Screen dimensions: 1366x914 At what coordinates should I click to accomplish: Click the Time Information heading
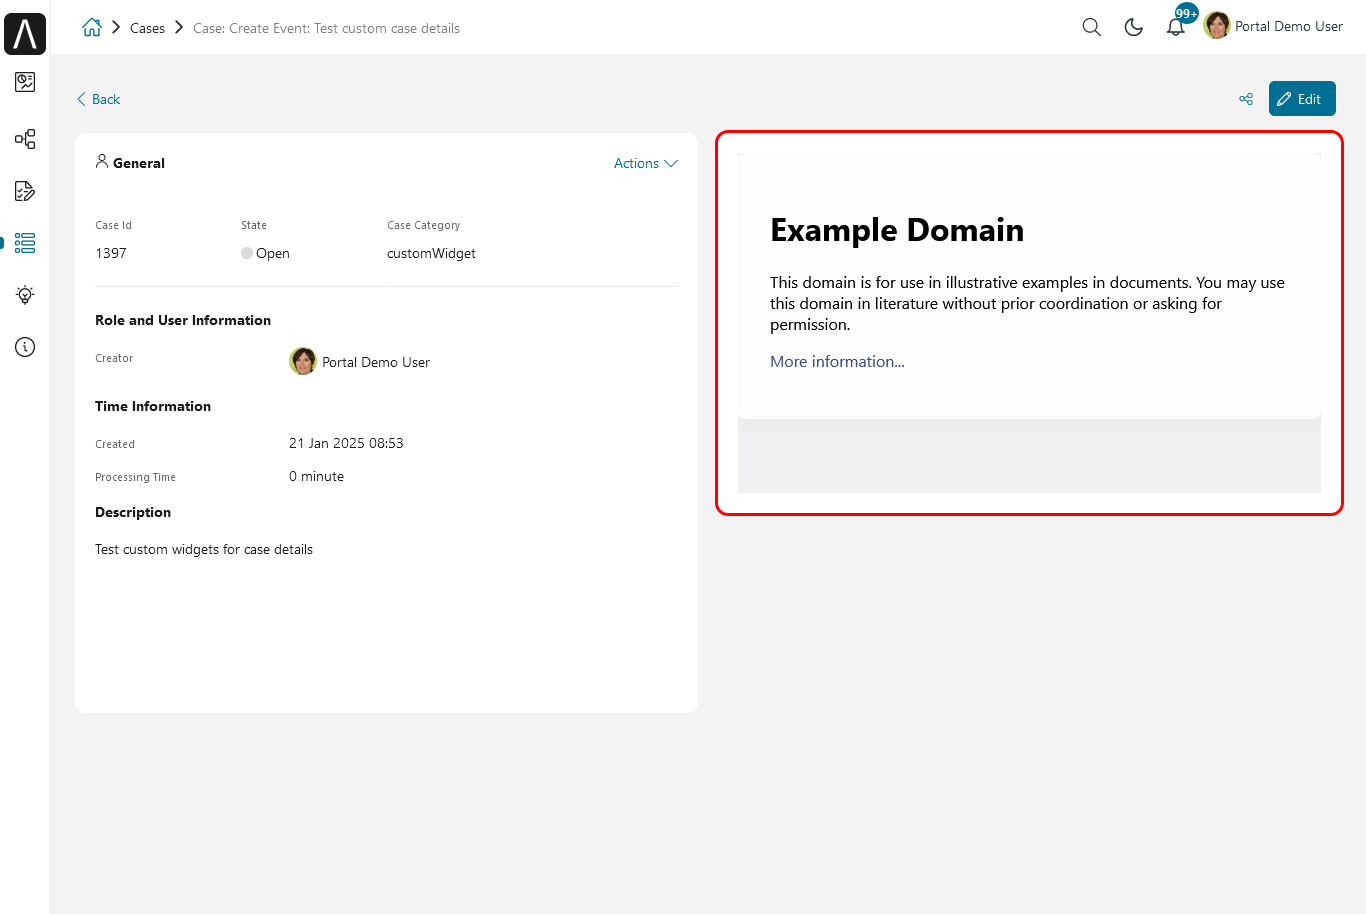(x=153, y=406)
